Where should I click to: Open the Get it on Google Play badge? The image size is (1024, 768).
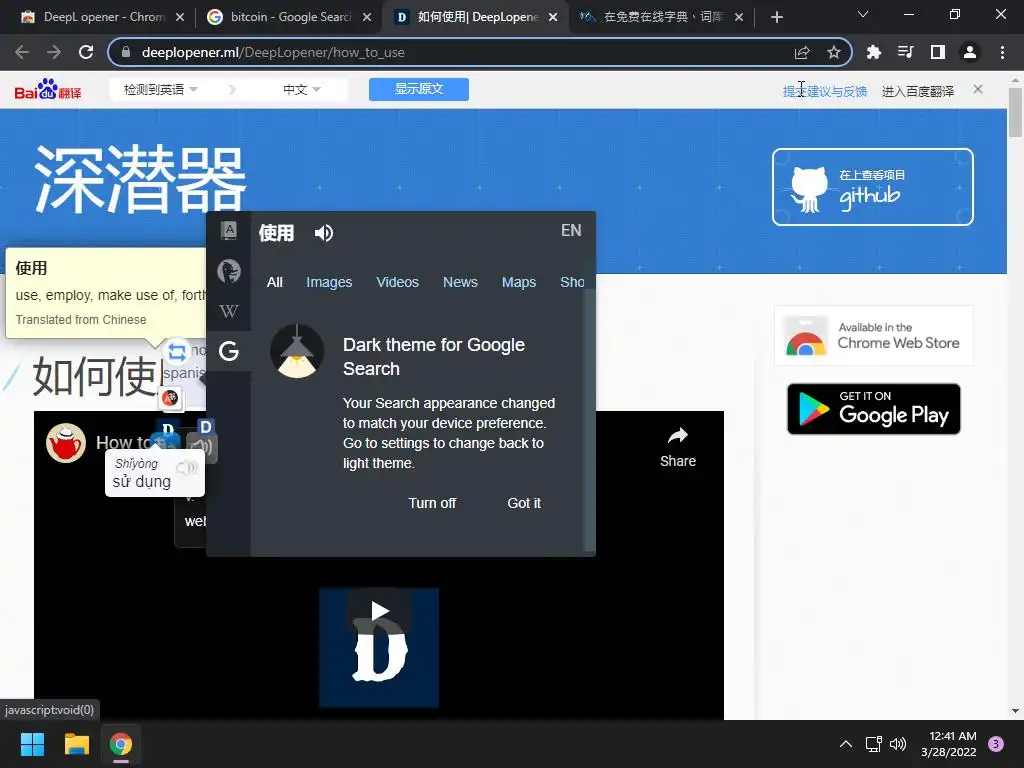click(874, 409)
